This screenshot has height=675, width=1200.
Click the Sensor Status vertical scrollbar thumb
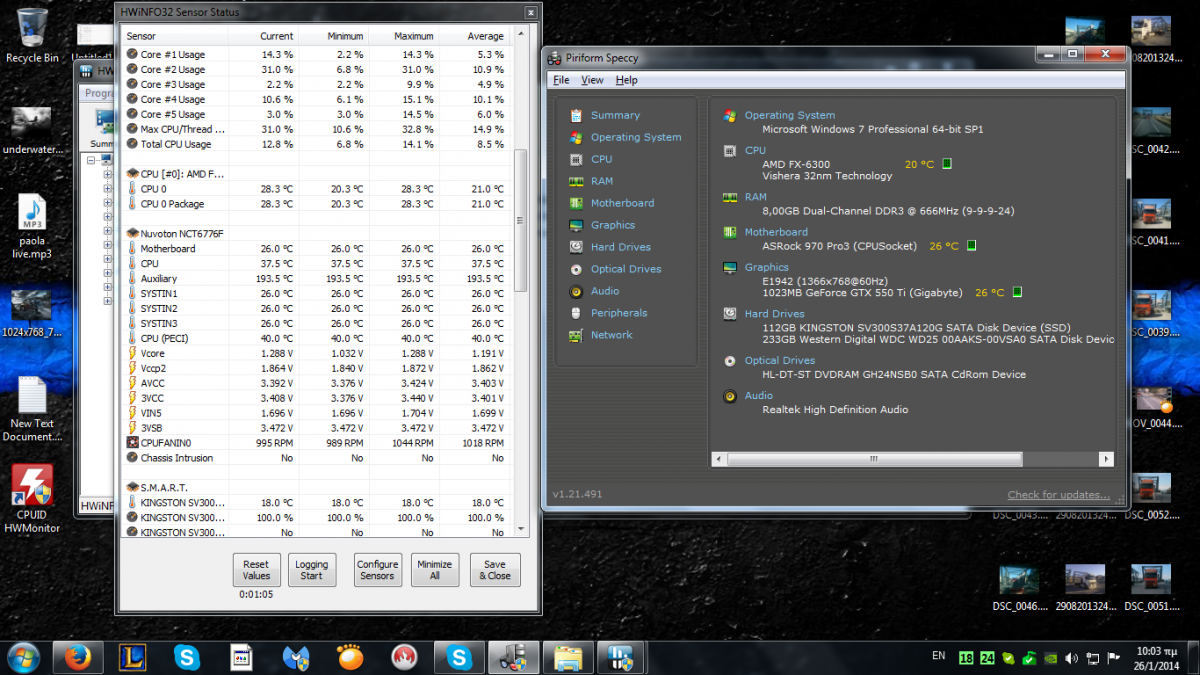(519, 220)
